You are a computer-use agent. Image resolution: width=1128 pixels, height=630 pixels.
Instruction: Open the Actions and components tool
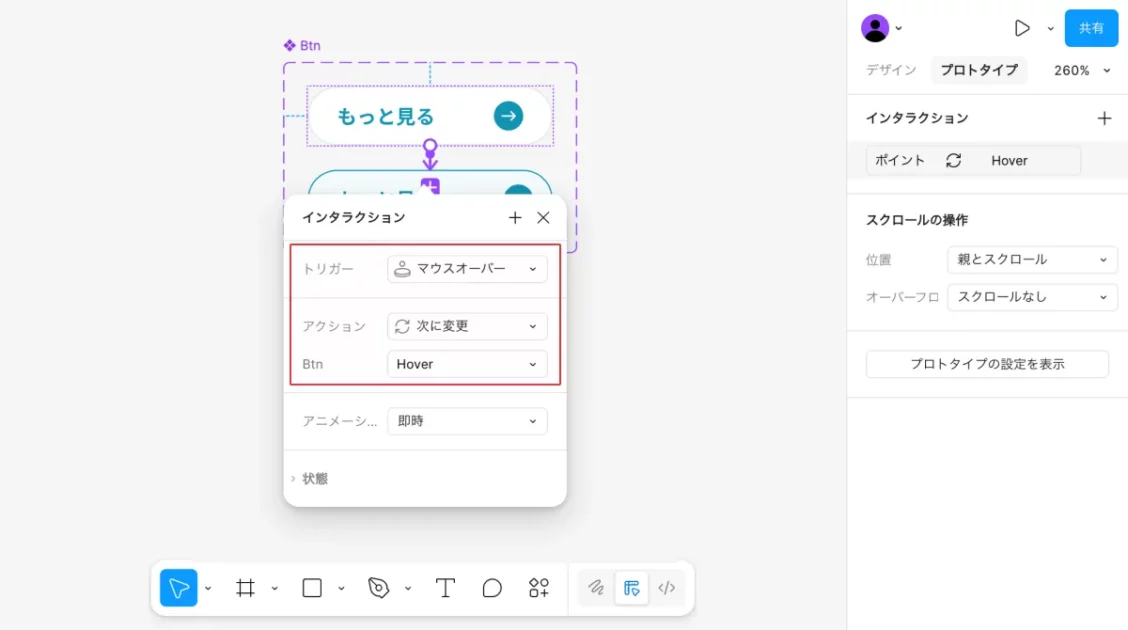point(539,588)
